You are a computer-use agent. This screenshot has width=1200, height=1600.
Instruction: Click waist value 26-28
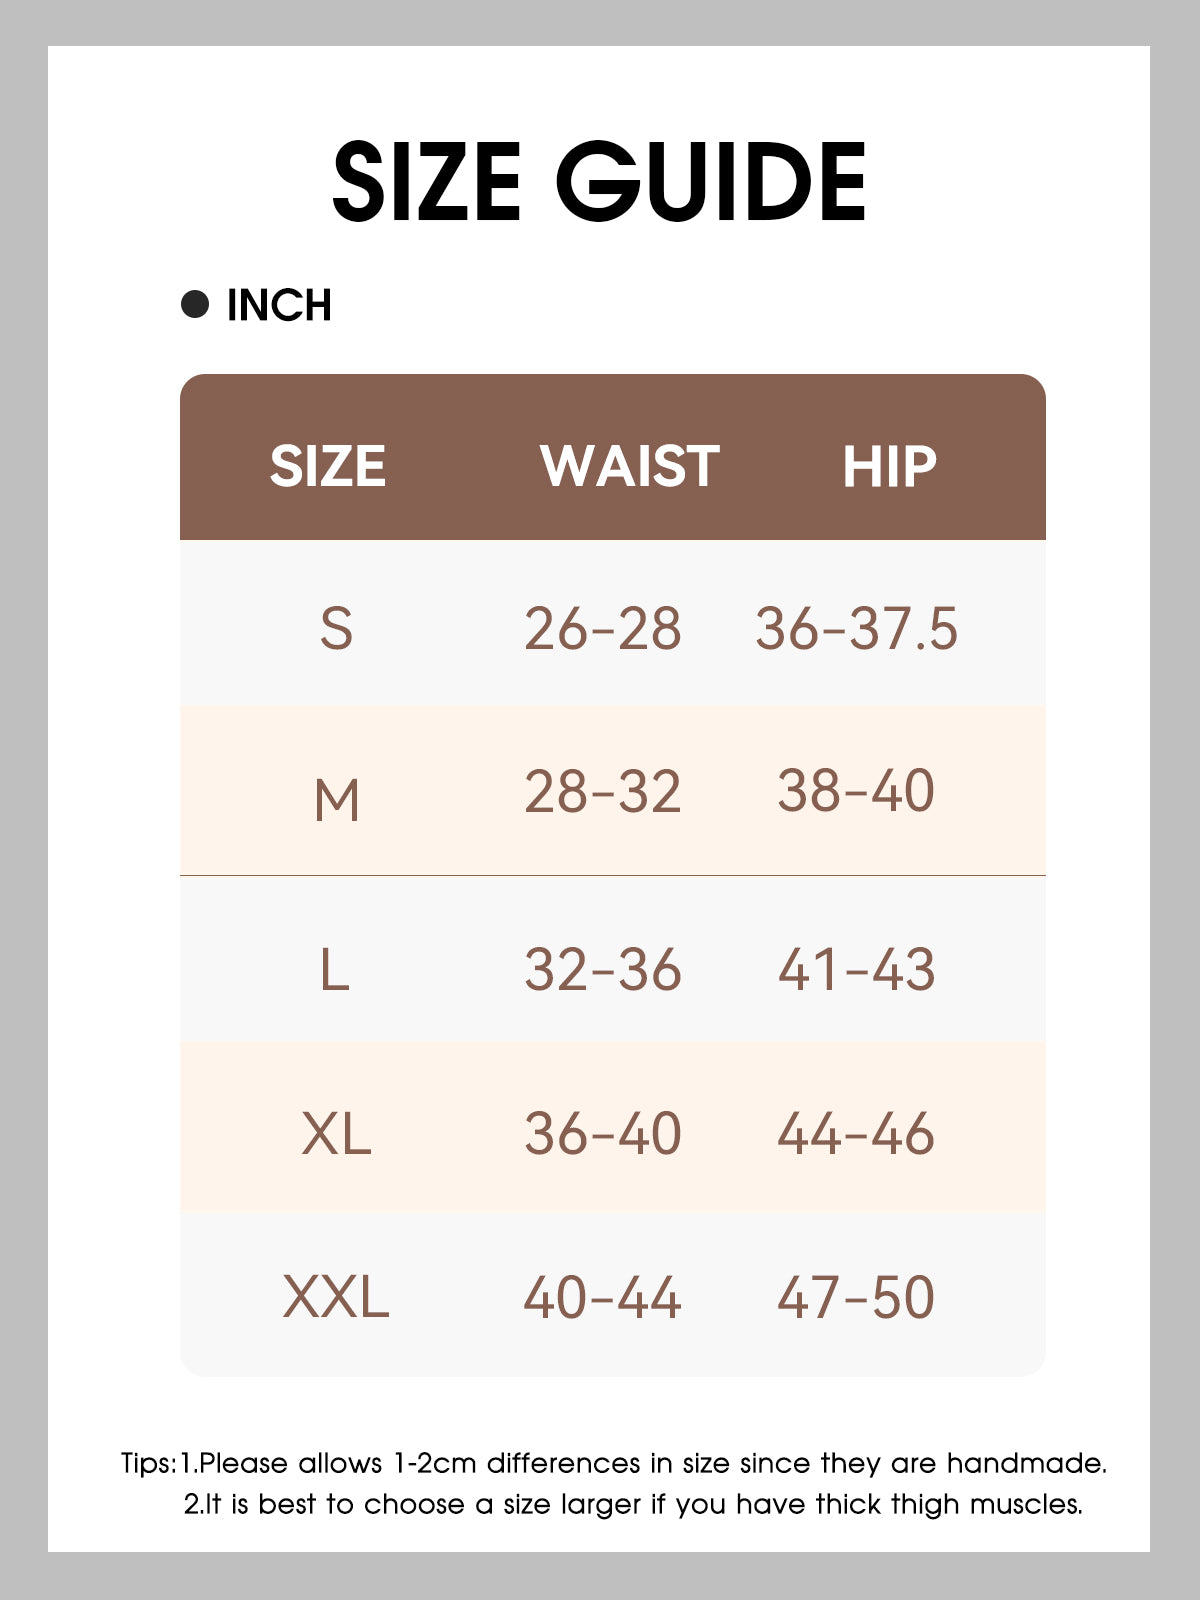pyautogui.click(x=603, y=629)
